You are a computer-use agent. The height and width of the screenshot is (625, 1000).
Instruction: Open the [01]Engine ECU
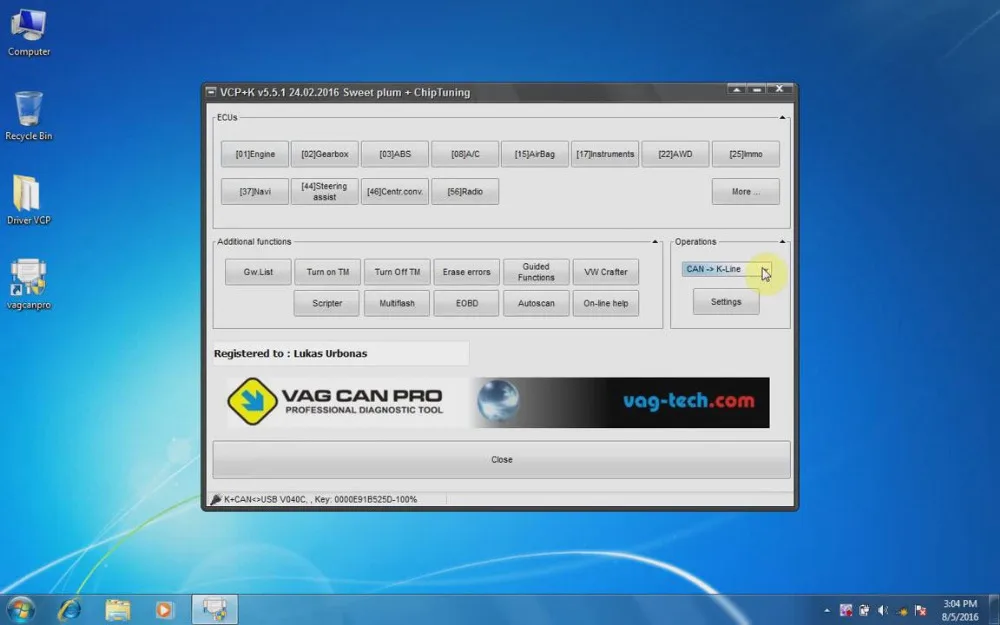(x=254, y=154)
